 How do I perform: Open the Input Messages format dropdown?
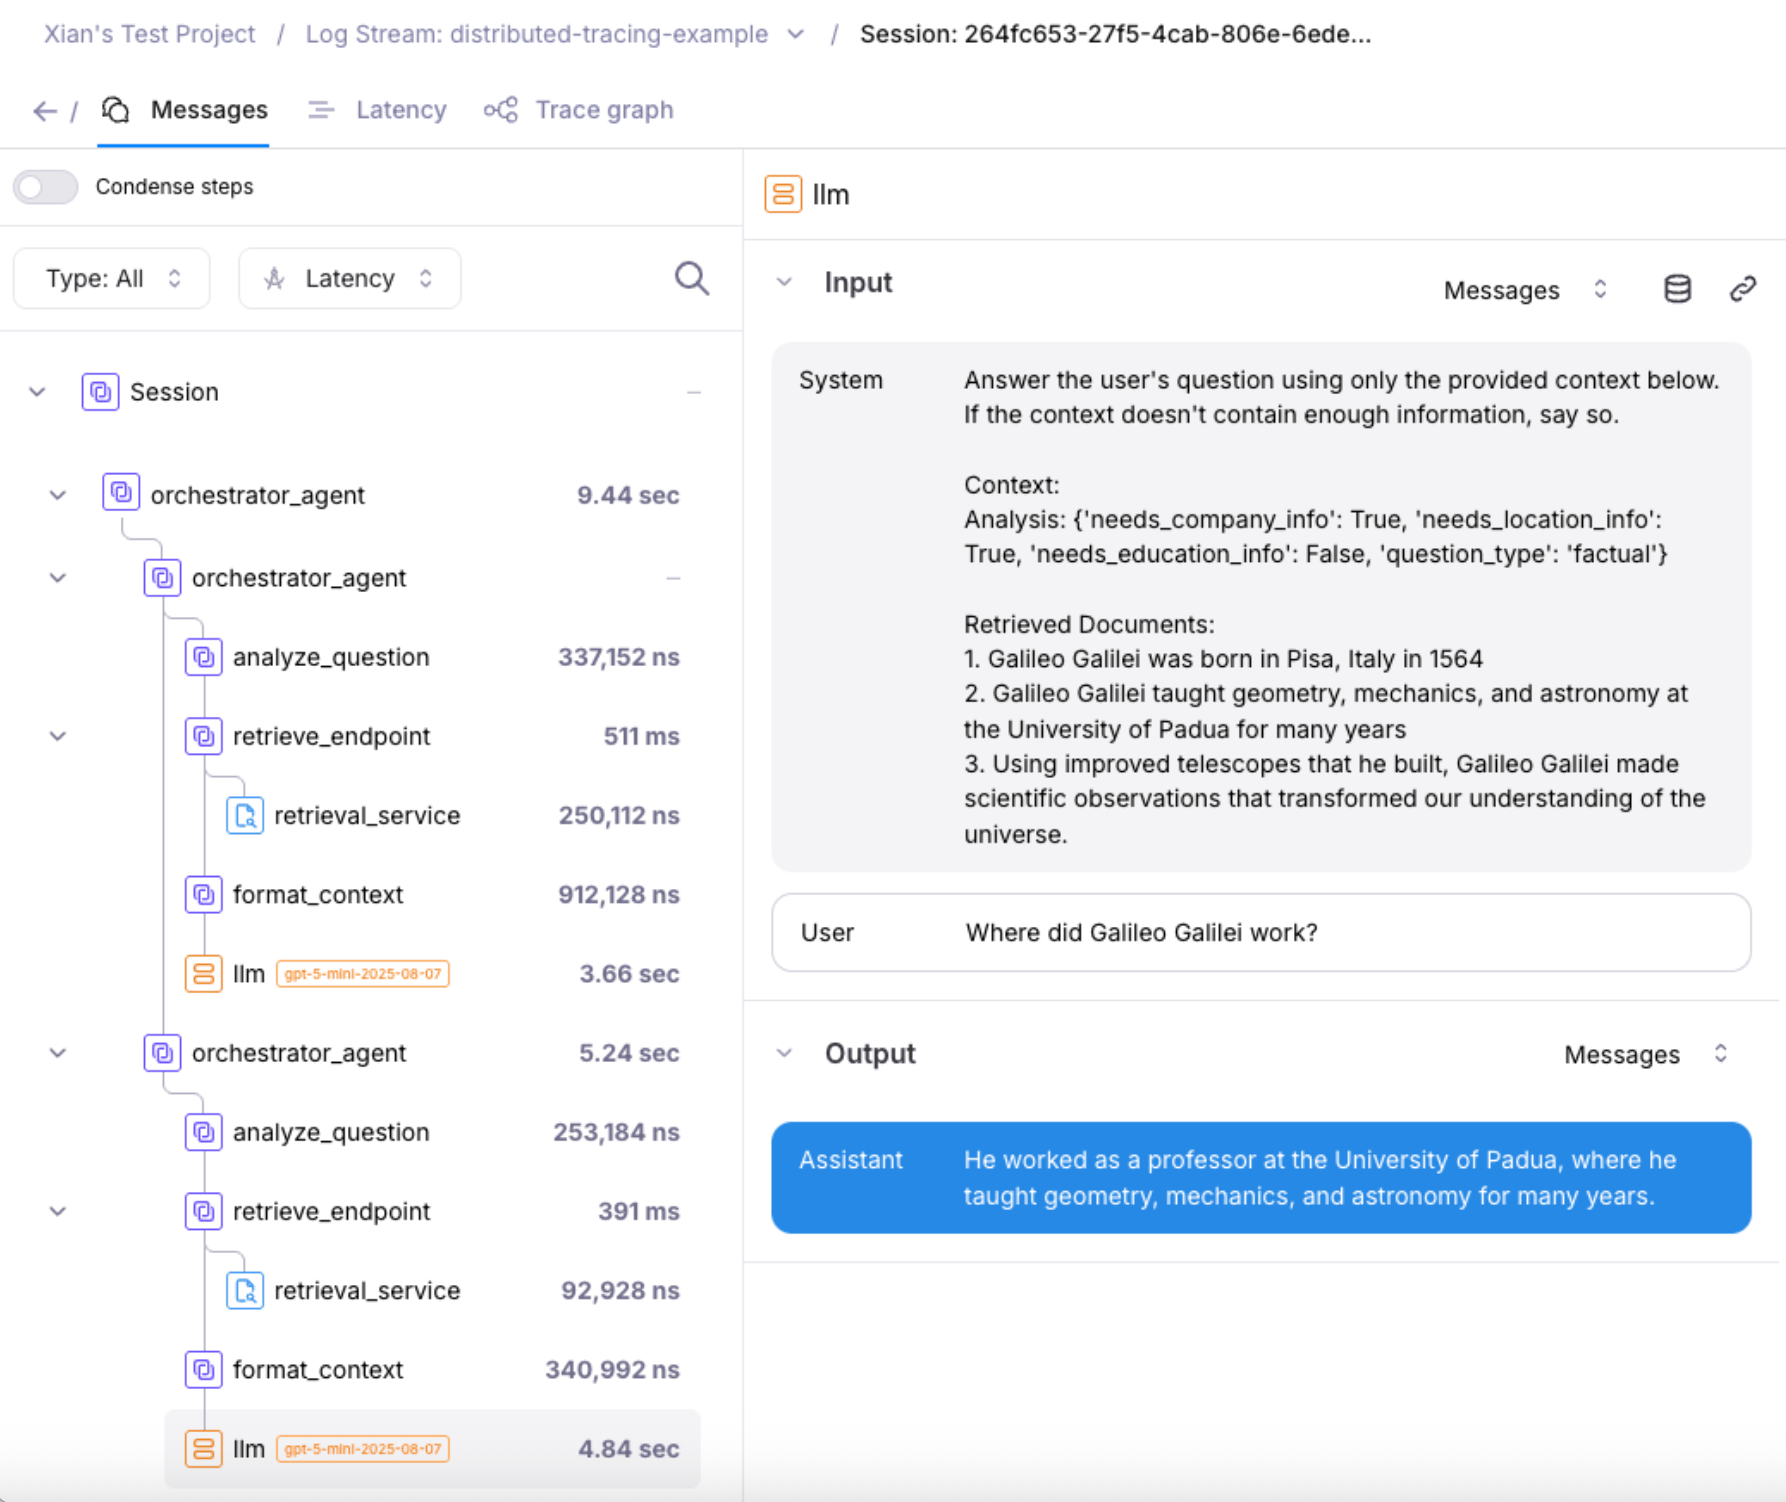tap(1526, 290)
